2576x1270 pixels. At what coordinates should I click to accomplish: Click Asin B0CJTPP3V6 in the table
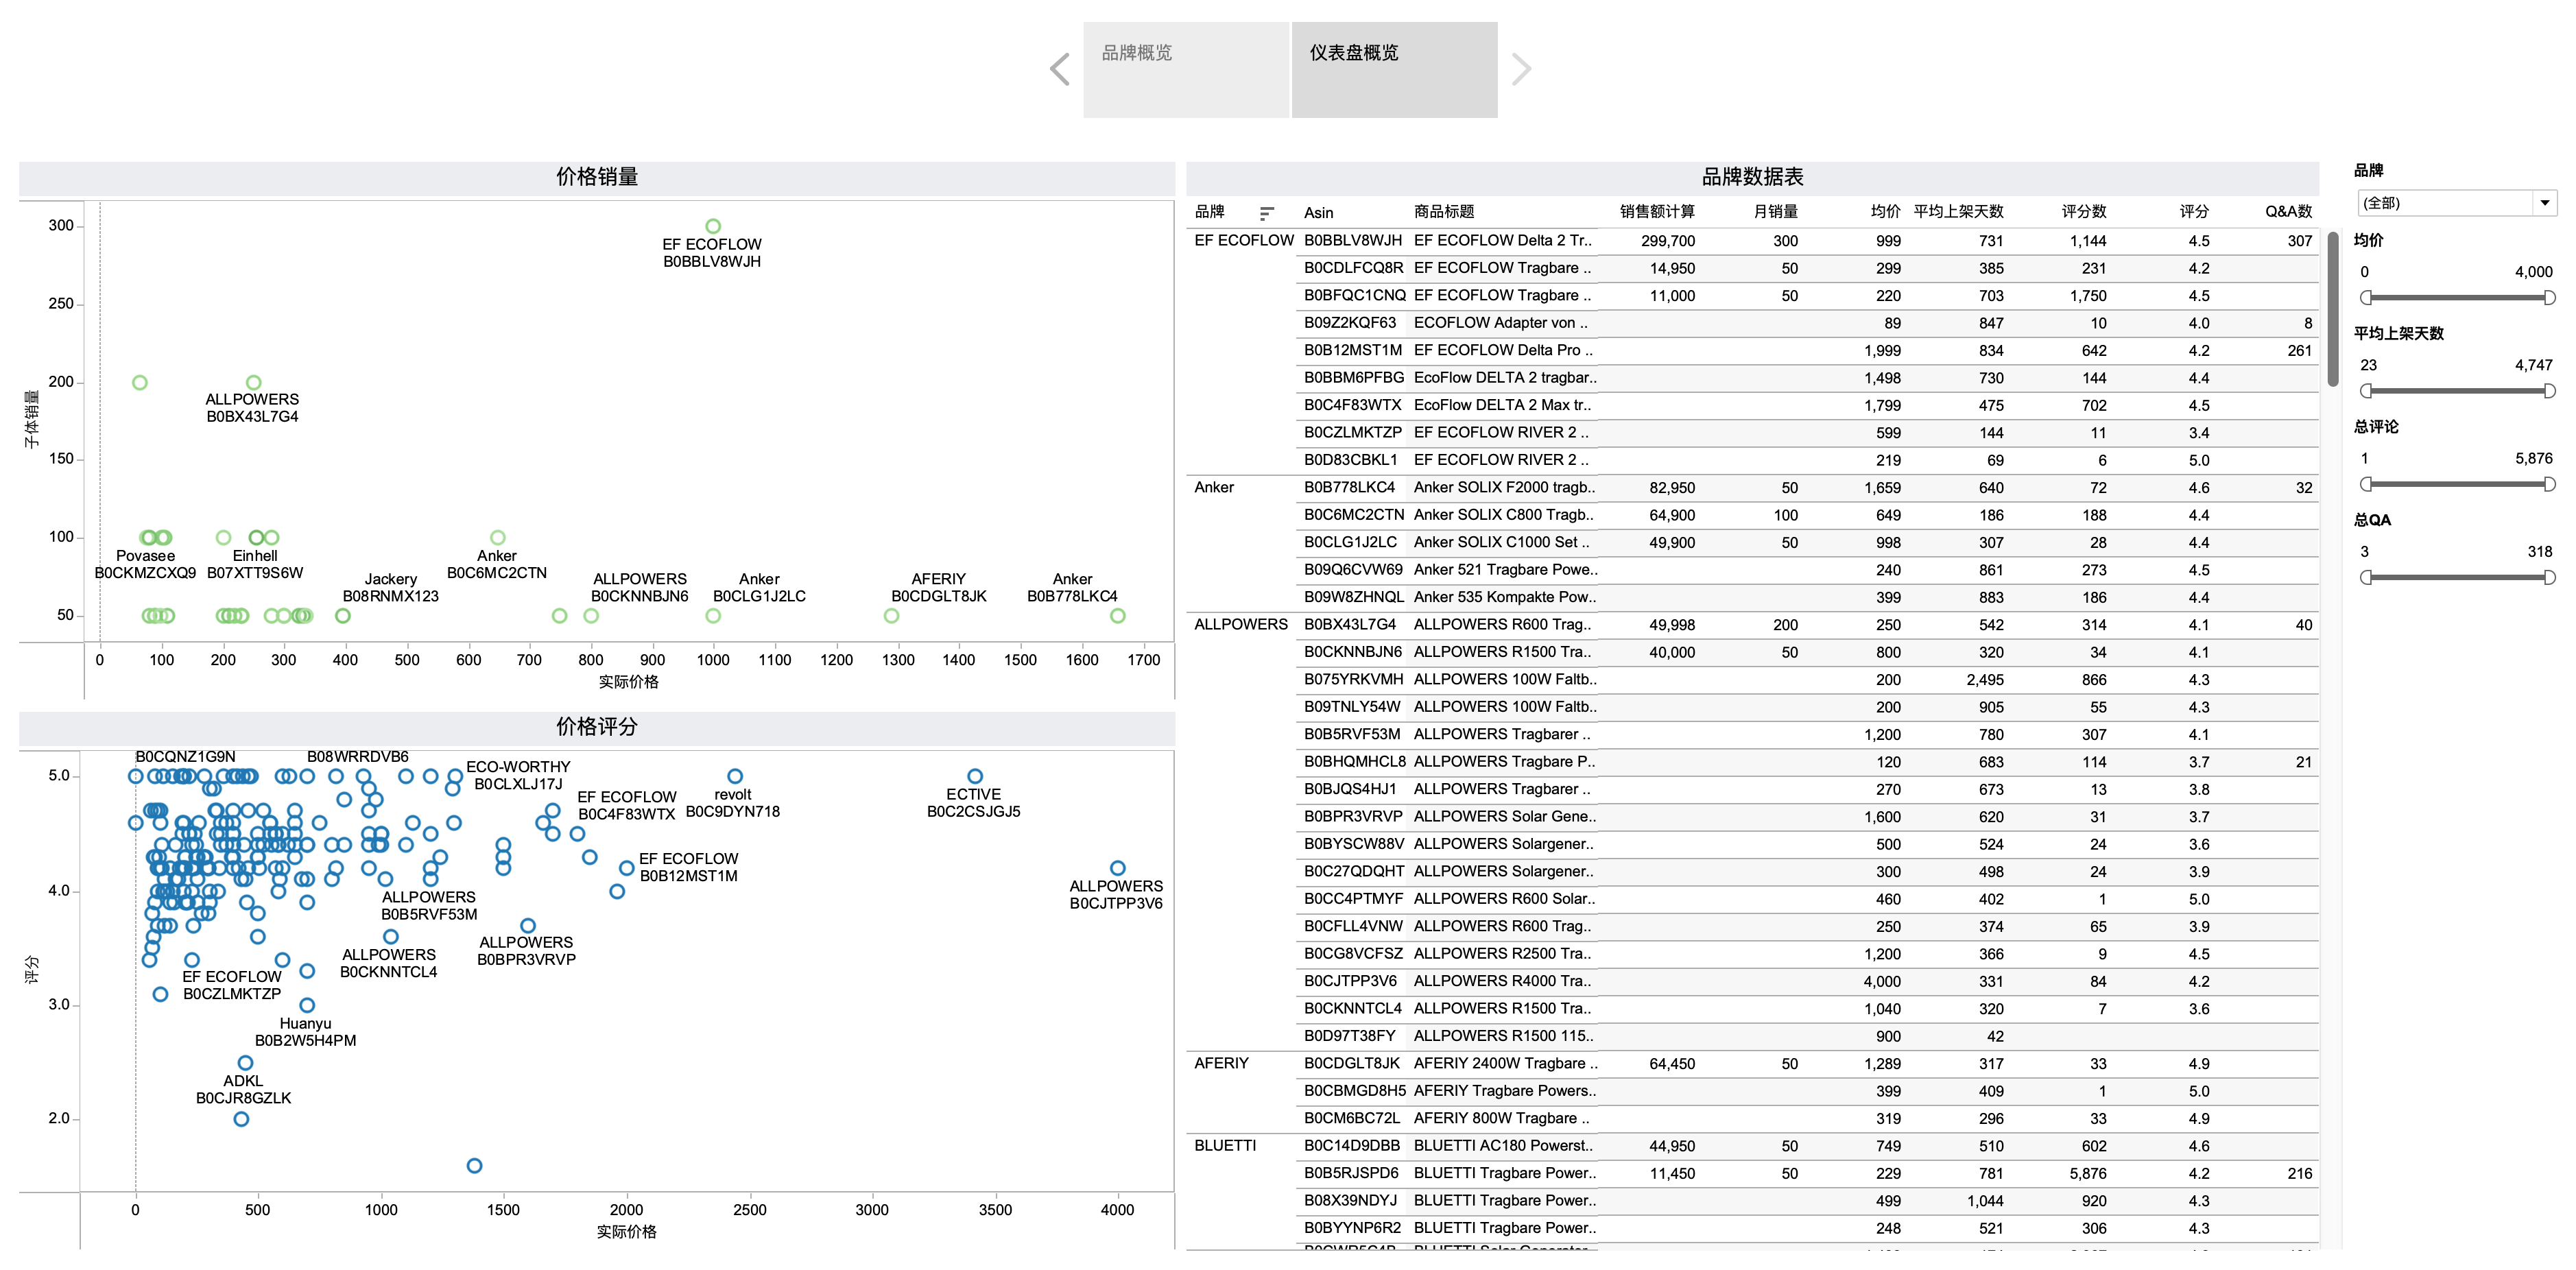pos(1350,981)
